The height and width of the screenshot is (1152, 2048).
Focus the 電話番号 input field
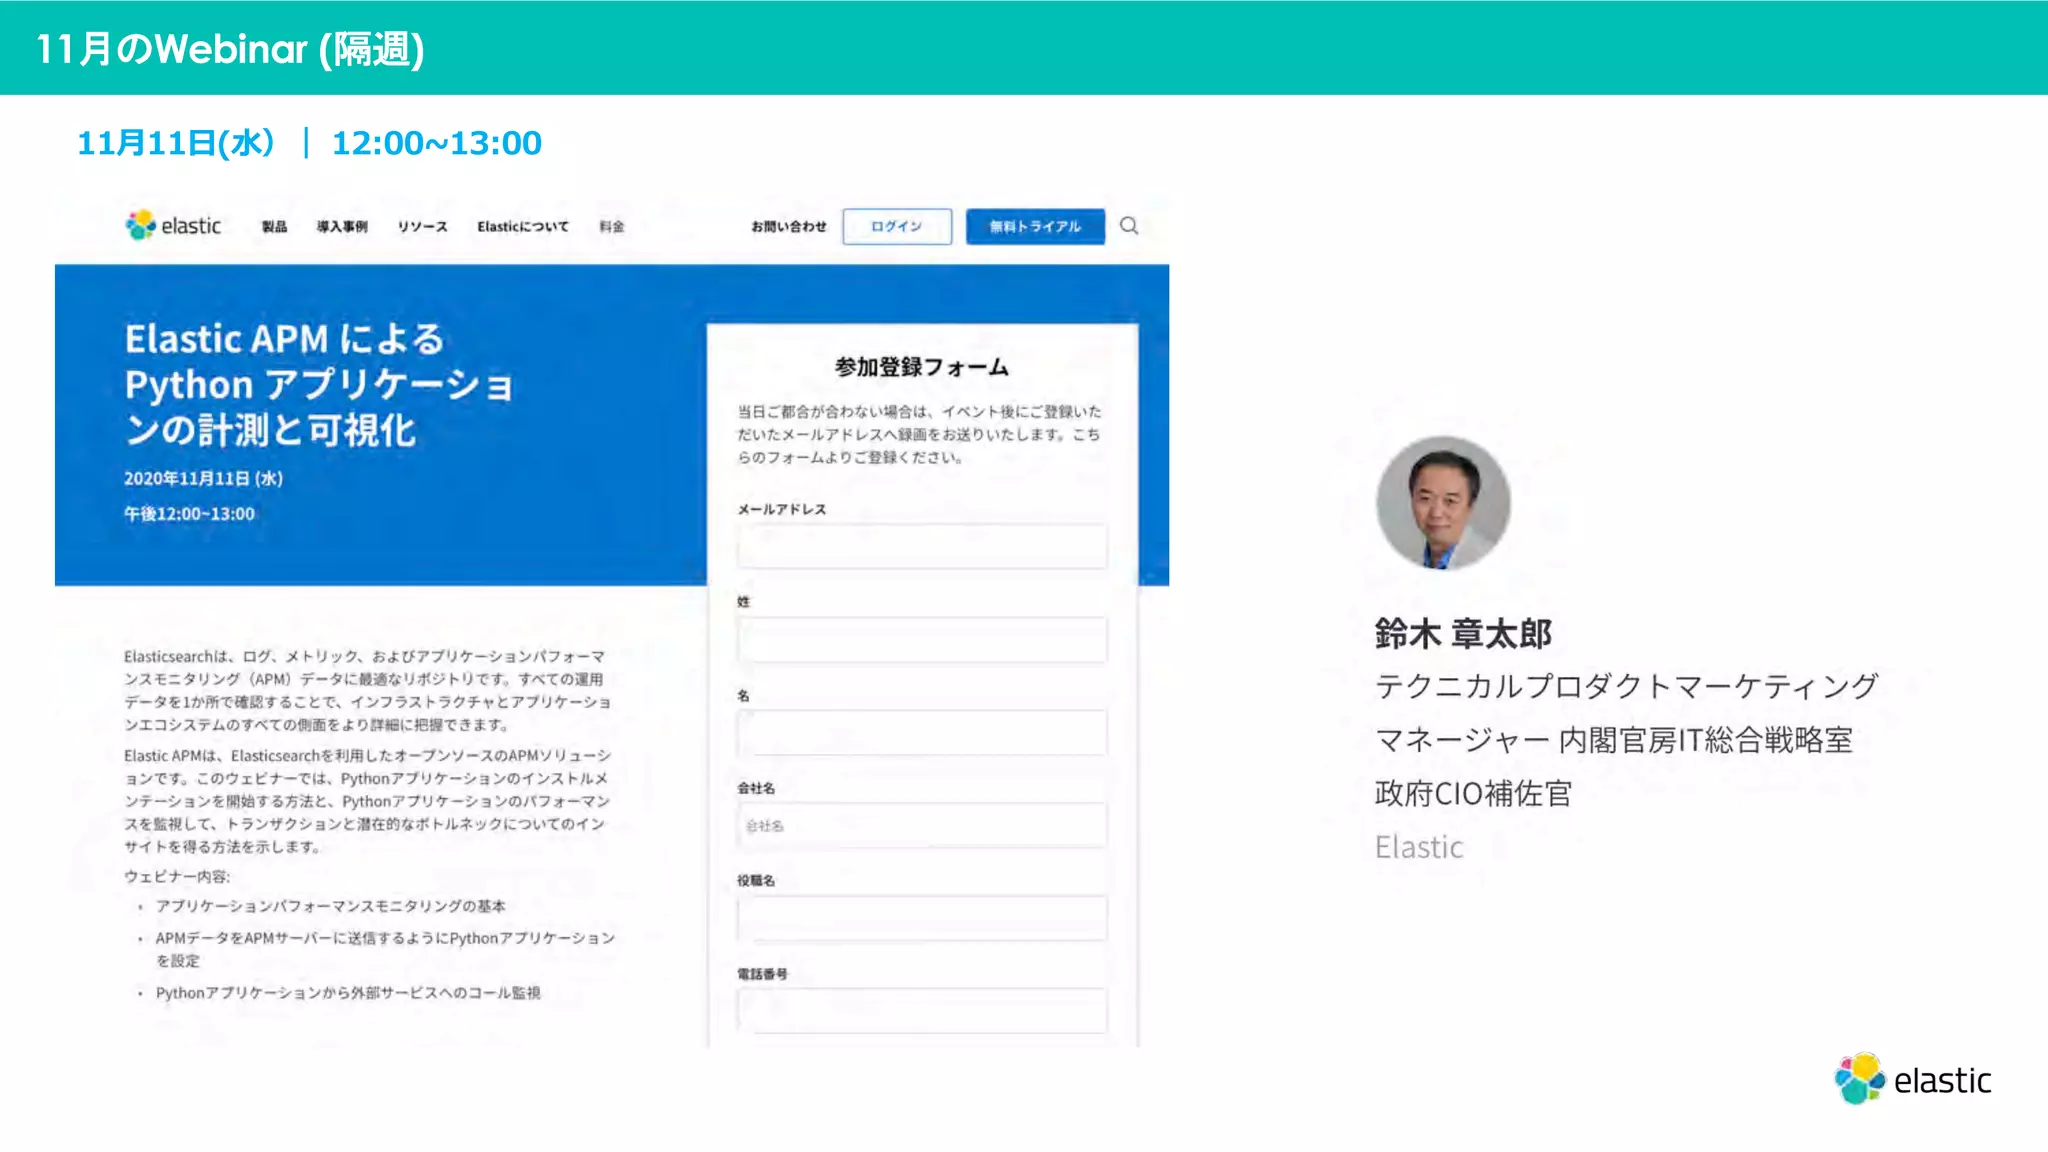(922, 1010)
